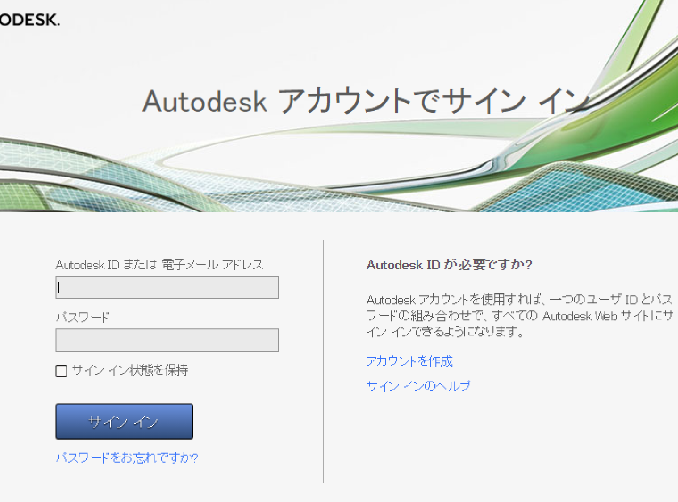Open the パスワードをお忘れですか? link
The image size is (678, 502).
pyautogui.click(x=127, y=458)
